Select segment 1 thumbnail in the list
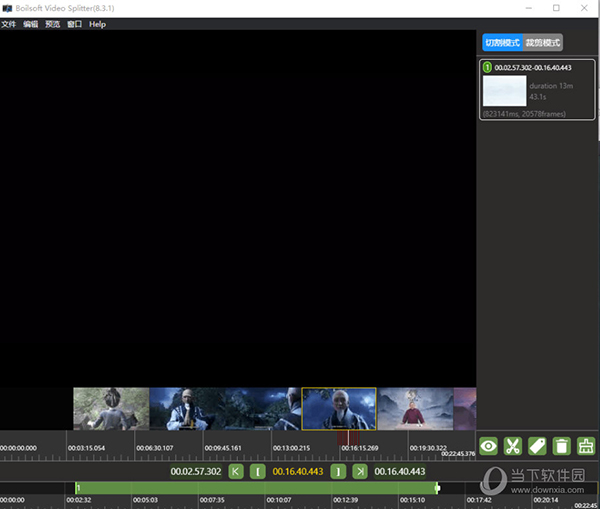This screenshot has width=600, height=509. [504, 91]
